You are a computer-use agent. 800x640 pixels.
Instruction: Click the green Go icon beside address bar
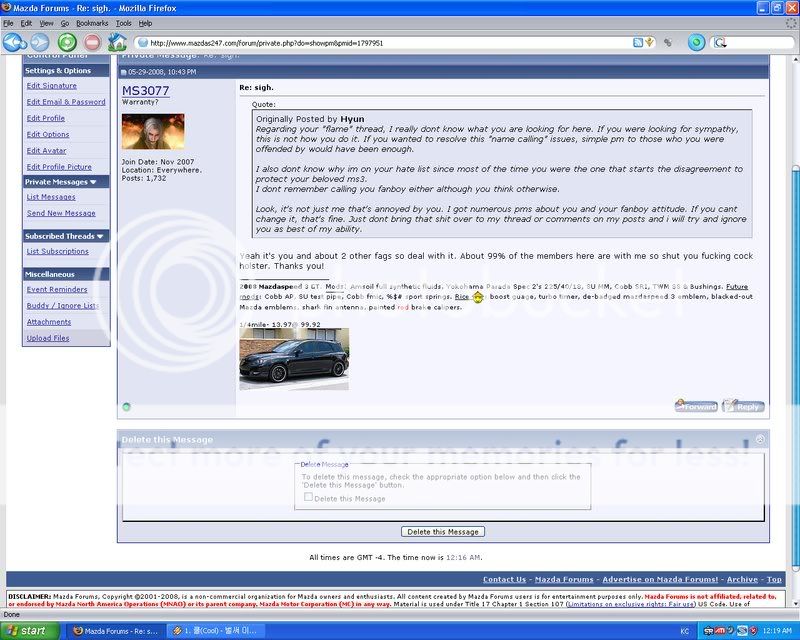[x=696, y=42]
